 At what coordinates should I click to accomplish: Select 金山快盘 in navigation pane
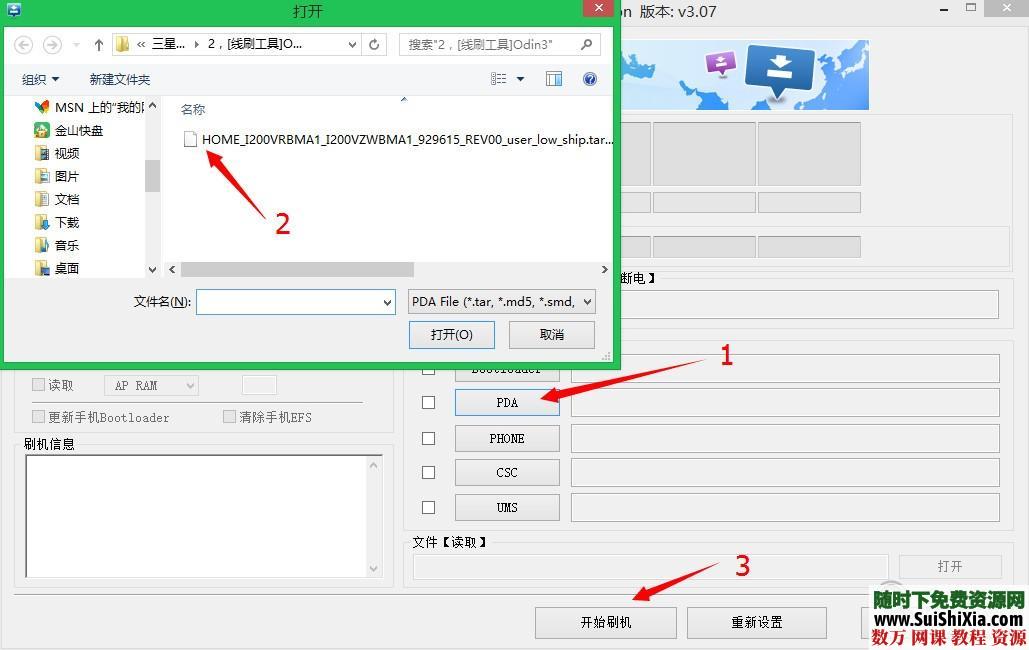[x=78, y=130]
